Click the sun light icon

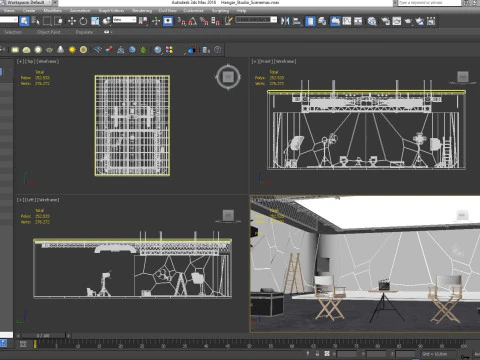pyautogui.click(x=72, y=50)
